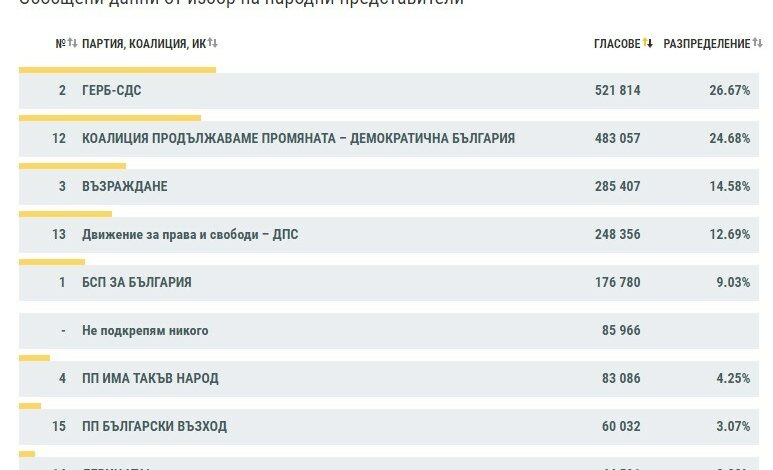773x470 pixels.
Task: Click the ПАРТИЯ, КОАЛИЦИЯ, ИК header
Action: pos(144,43)
